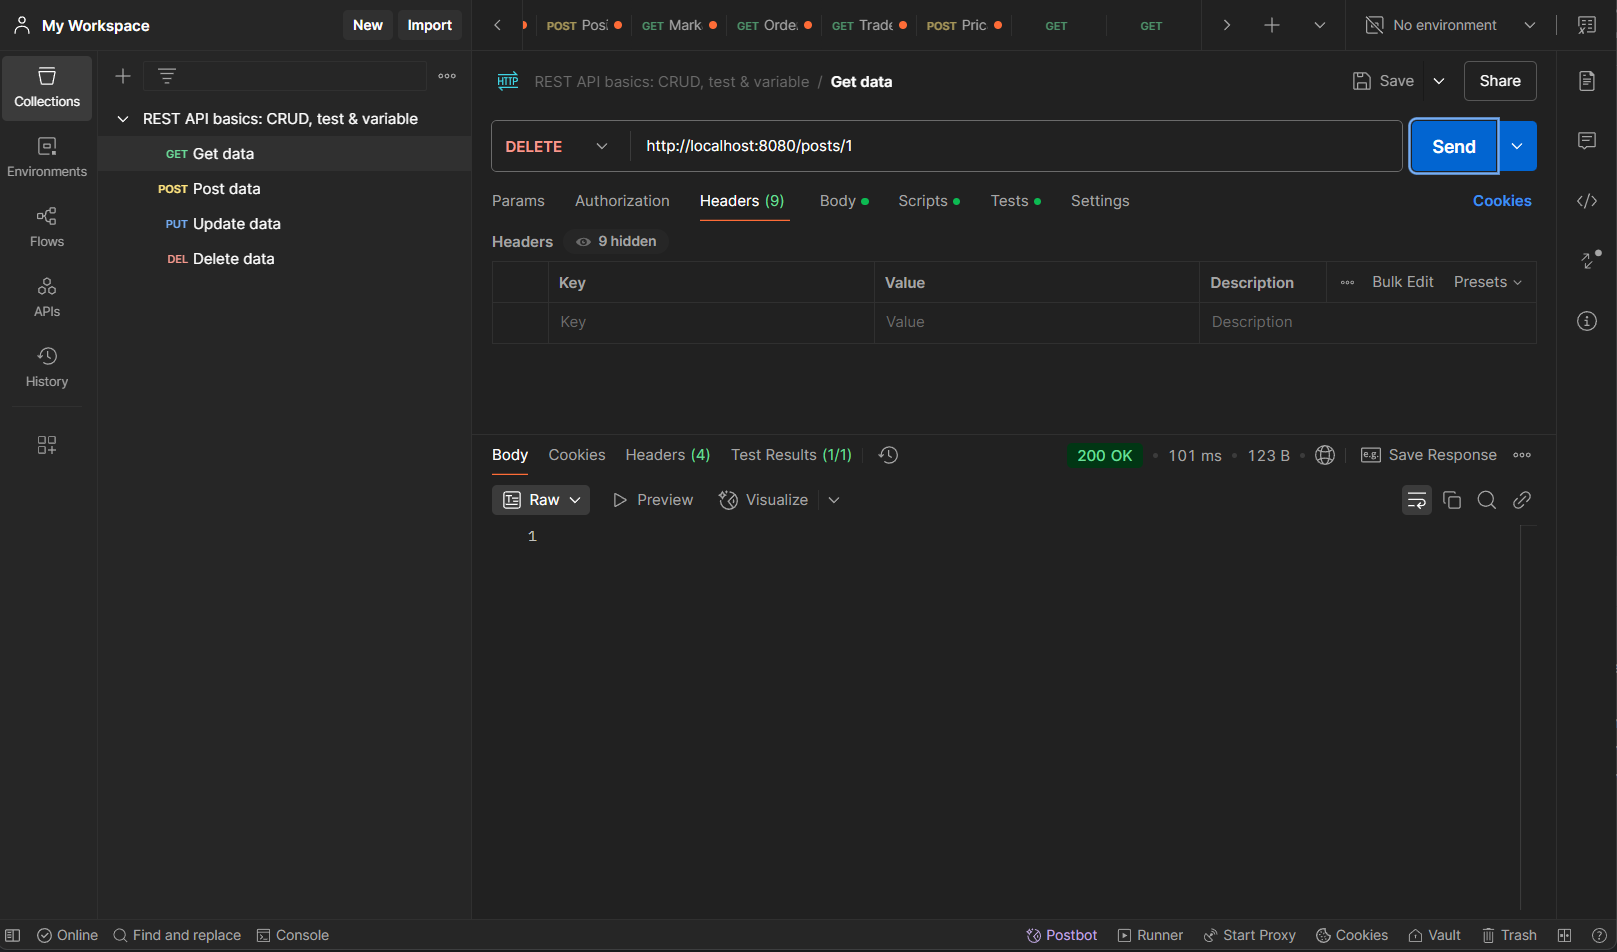
Task: Click the plus icon to create a collection
Action: click(123, 76)
